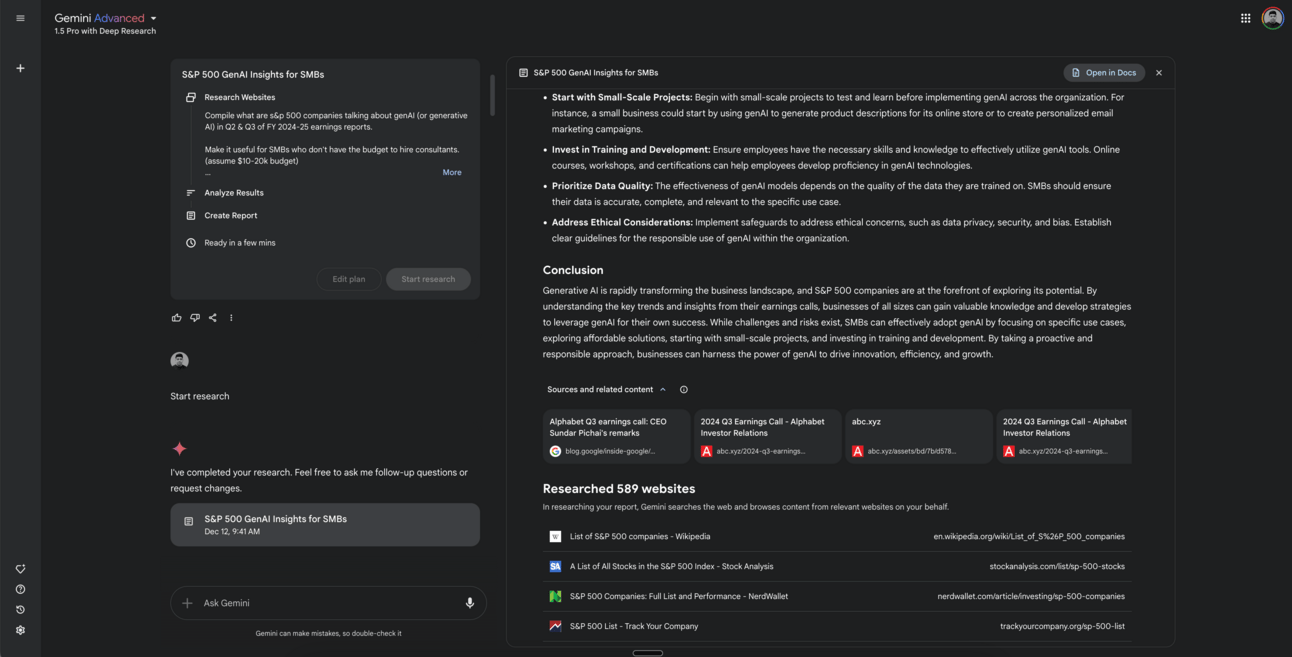Click stockanalysis.com/list/sp-500-stocks URL text

coord(1057,566)
